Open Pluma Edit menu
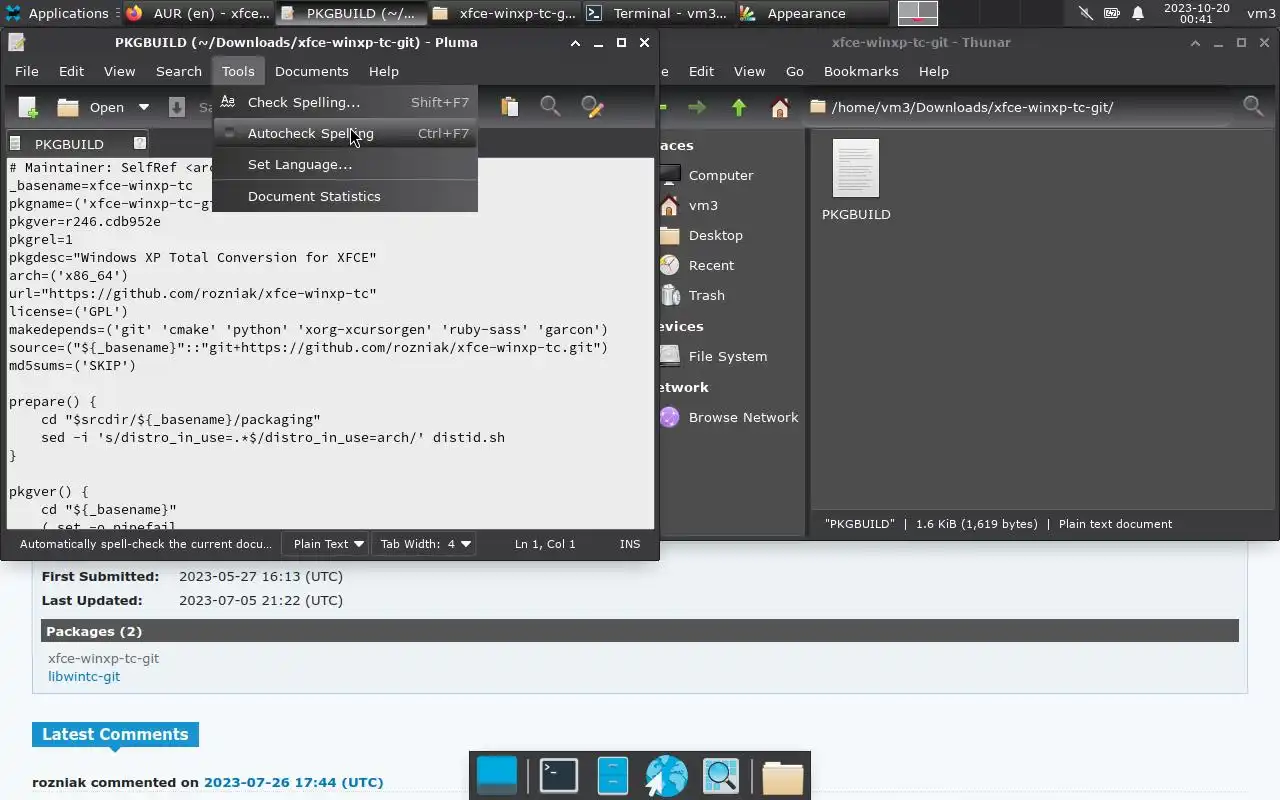 coord(71,71)
